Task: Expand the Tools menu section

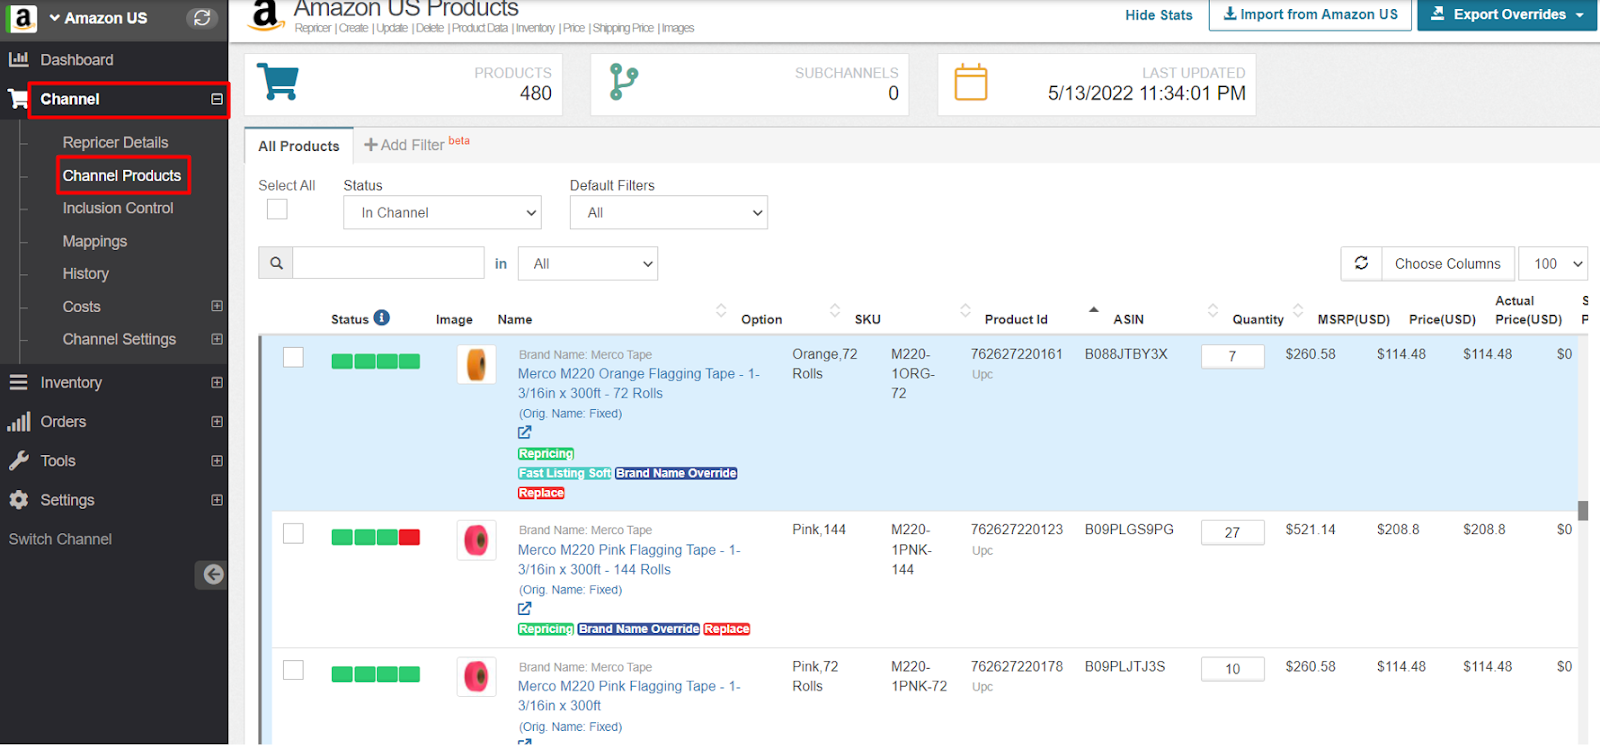Action: pyautogui.click(x=217, y=461)
